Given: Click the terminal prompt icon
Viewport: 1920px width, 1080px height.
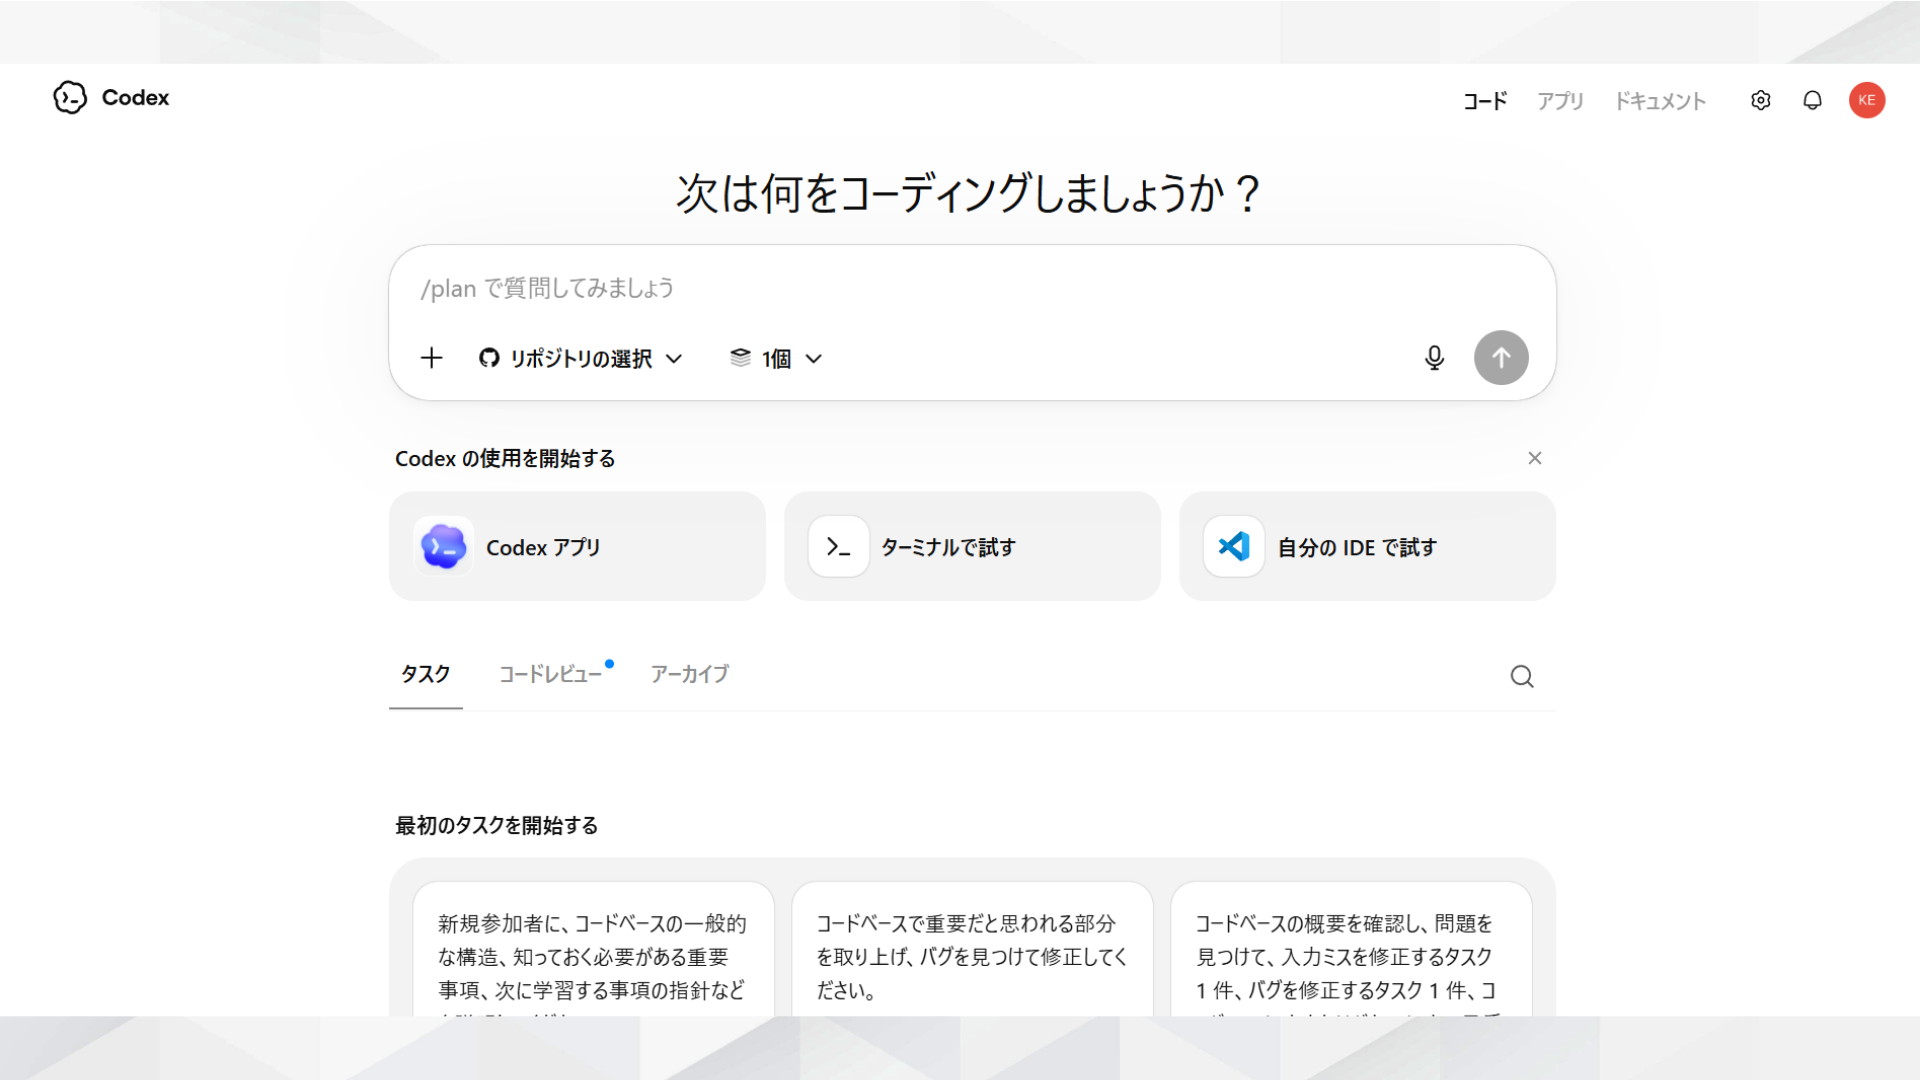Looking at the screenshot, I should click(838, 547).
